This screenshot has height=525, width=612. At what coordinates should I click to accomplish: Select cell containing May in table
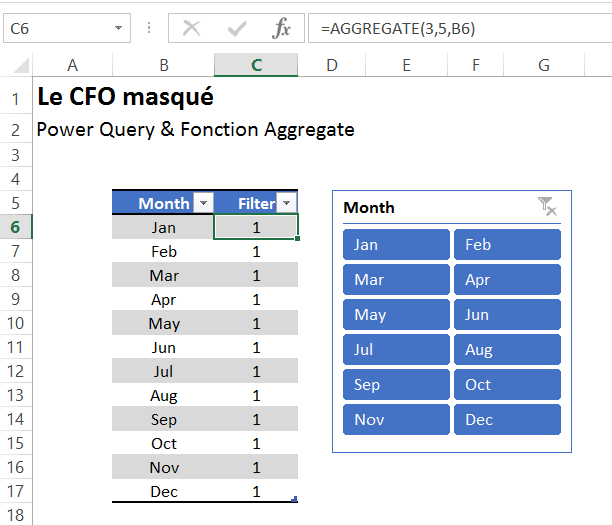pos(163,323)
